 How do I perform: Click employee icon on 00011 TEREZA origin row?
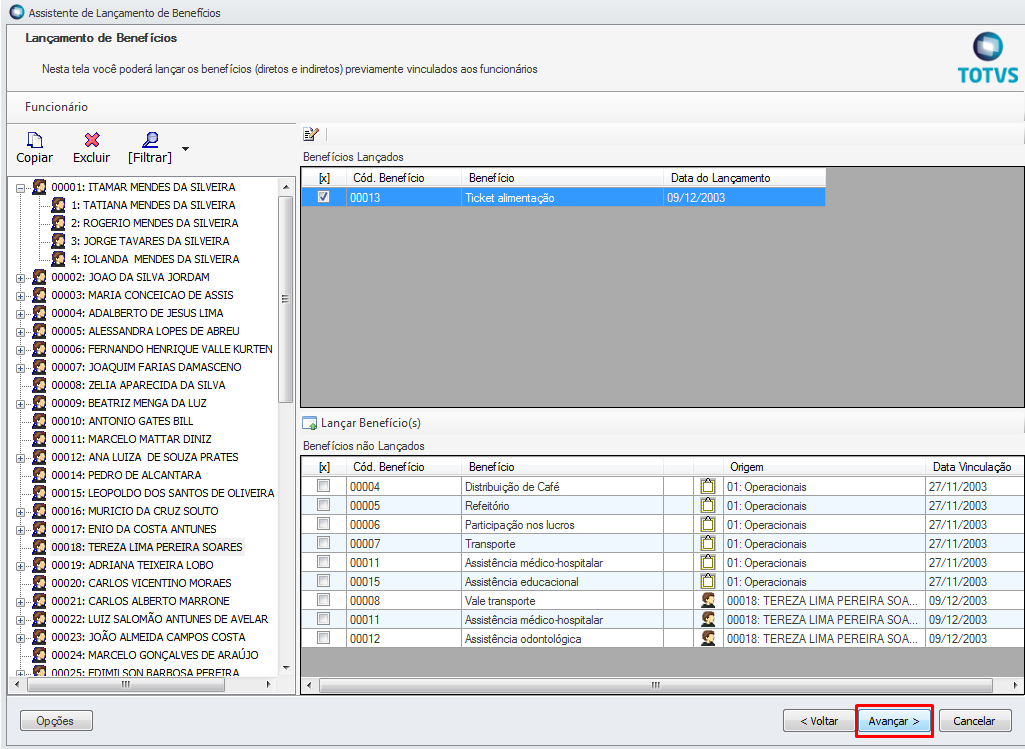click(708, 619)
